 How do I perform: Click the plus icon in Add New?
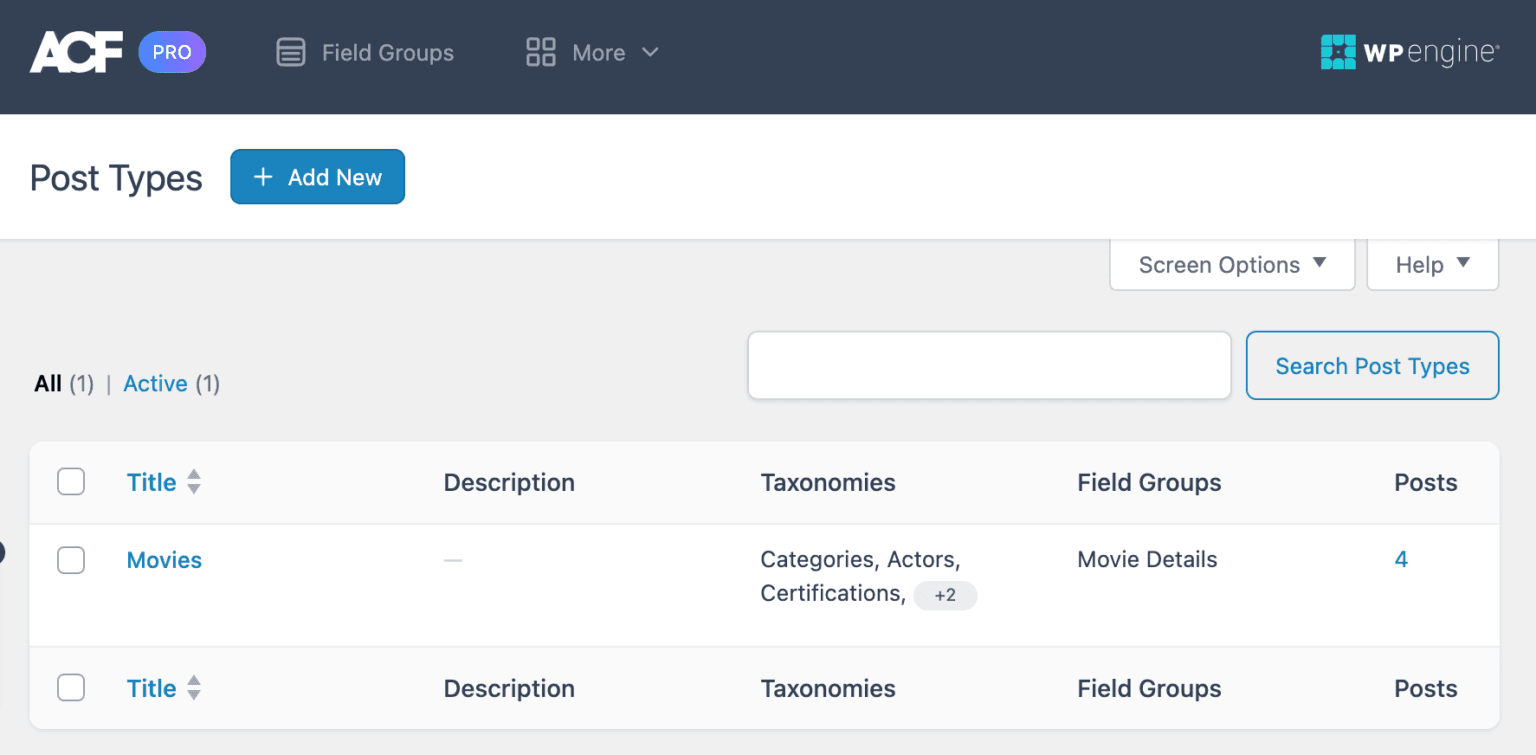pyautogui.click(x=262, y=176)
